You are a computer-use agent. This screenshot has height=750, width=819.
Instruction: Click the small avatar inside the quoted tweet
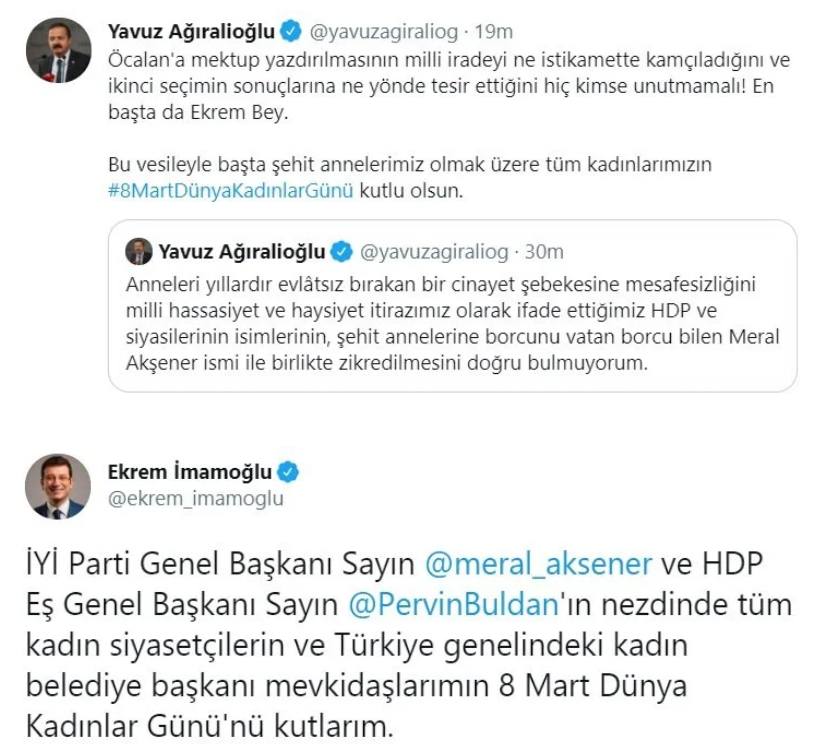(x=138, y=251)
